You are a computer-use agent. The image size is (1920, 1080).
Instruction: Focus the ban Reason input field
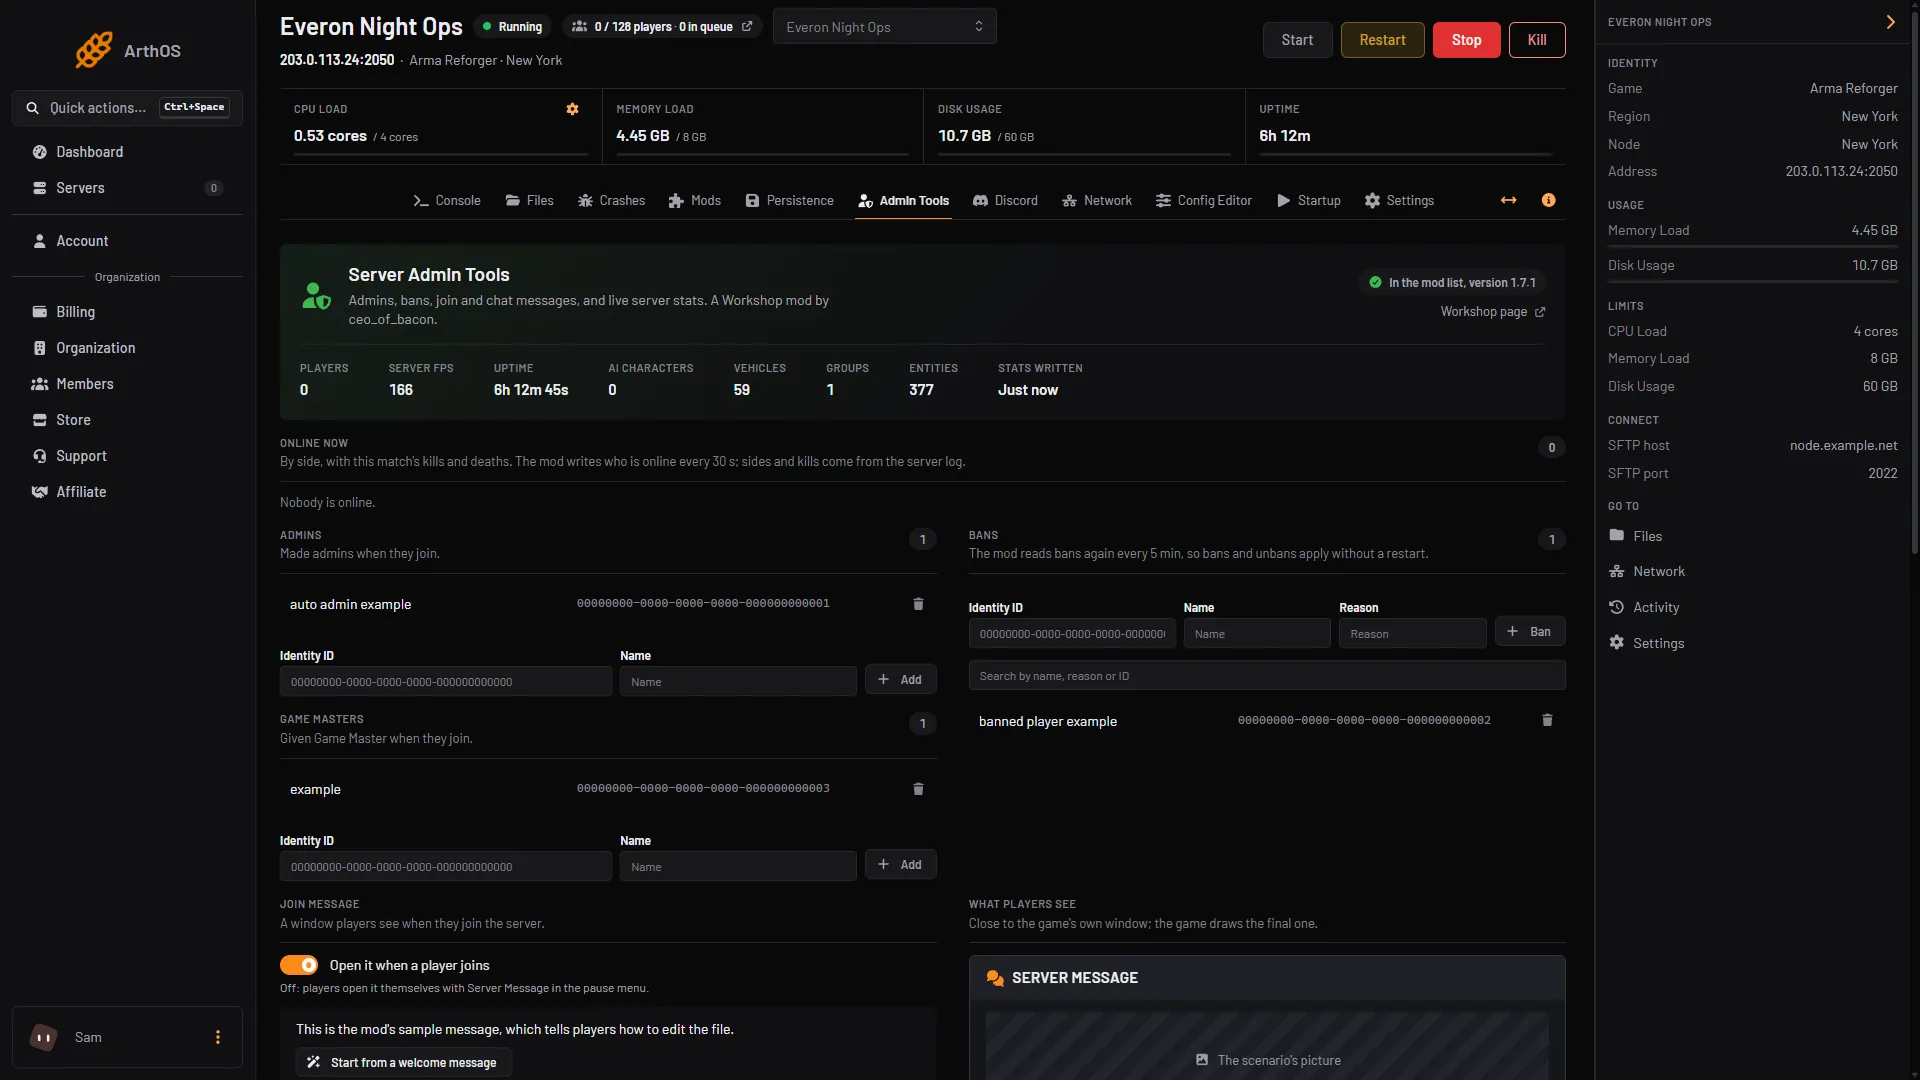click(x=1412, y=634)
